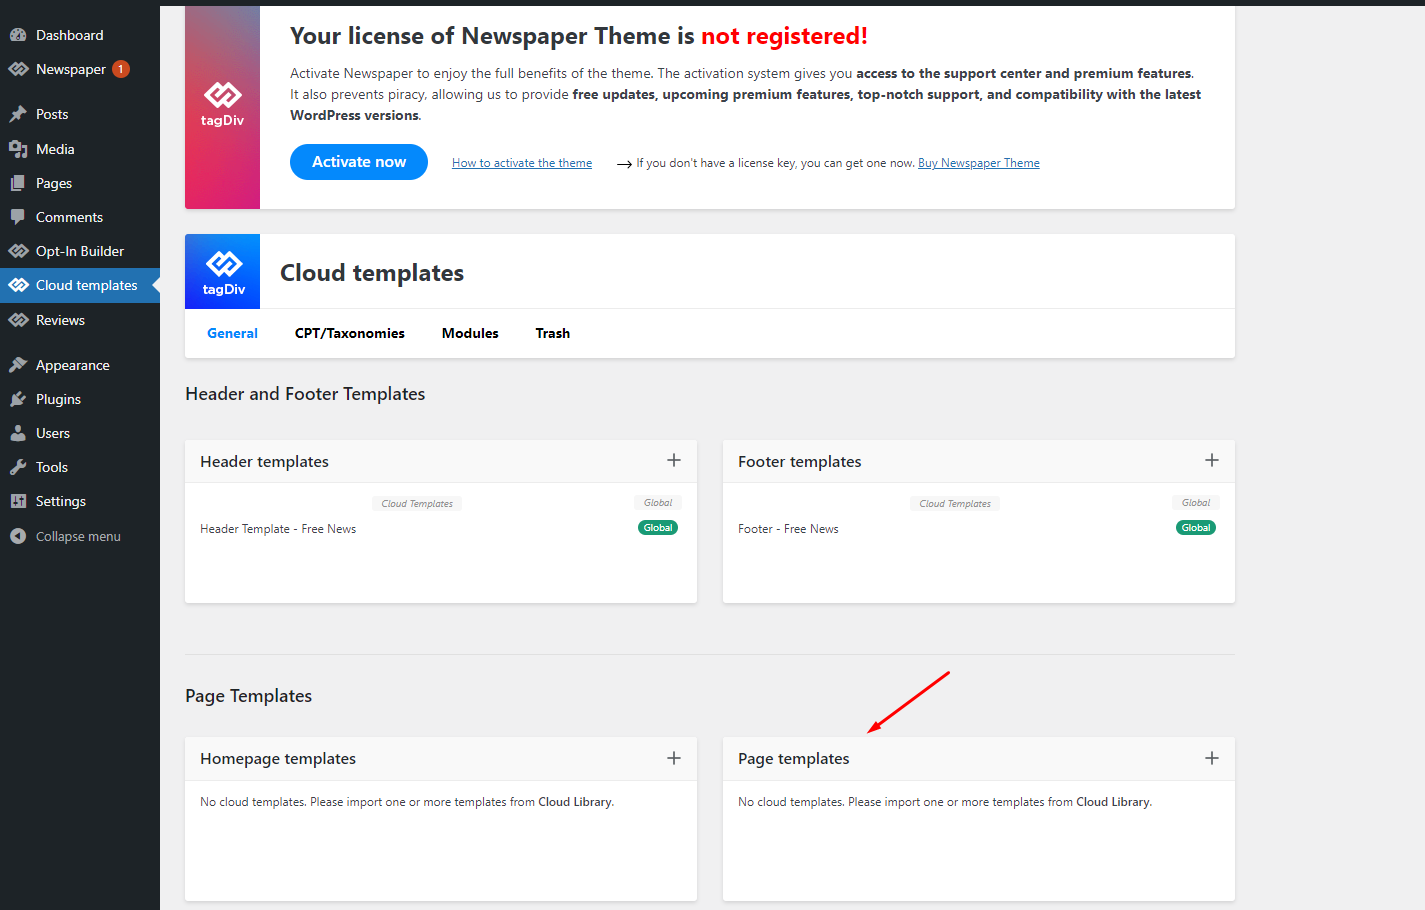The height and width of the screenshot is (910, 1425).
Task: Click the Pages icon in sidebar
Action: pos(18,183)
